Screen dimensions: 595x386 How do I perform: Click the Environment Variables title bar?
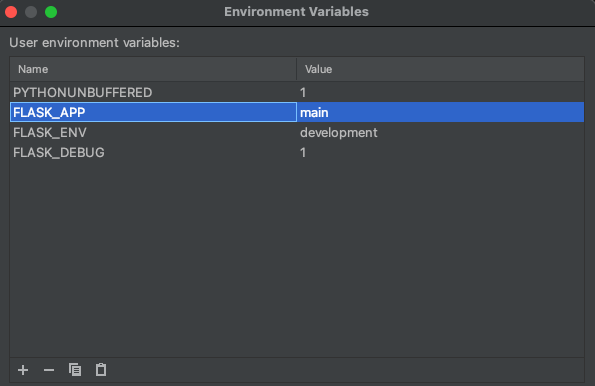(296, 12)
